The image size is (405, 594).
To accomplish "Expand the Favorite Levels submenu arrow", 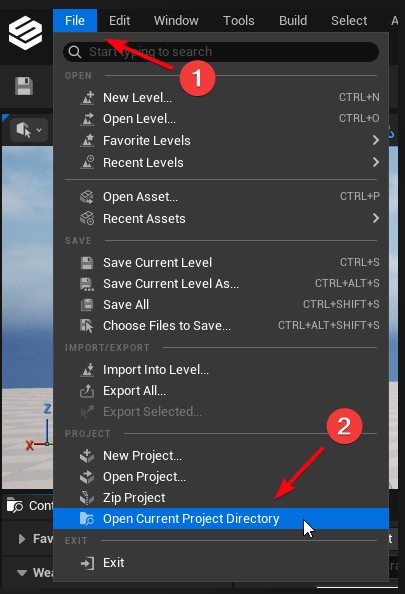I will (x=375, y=141).
